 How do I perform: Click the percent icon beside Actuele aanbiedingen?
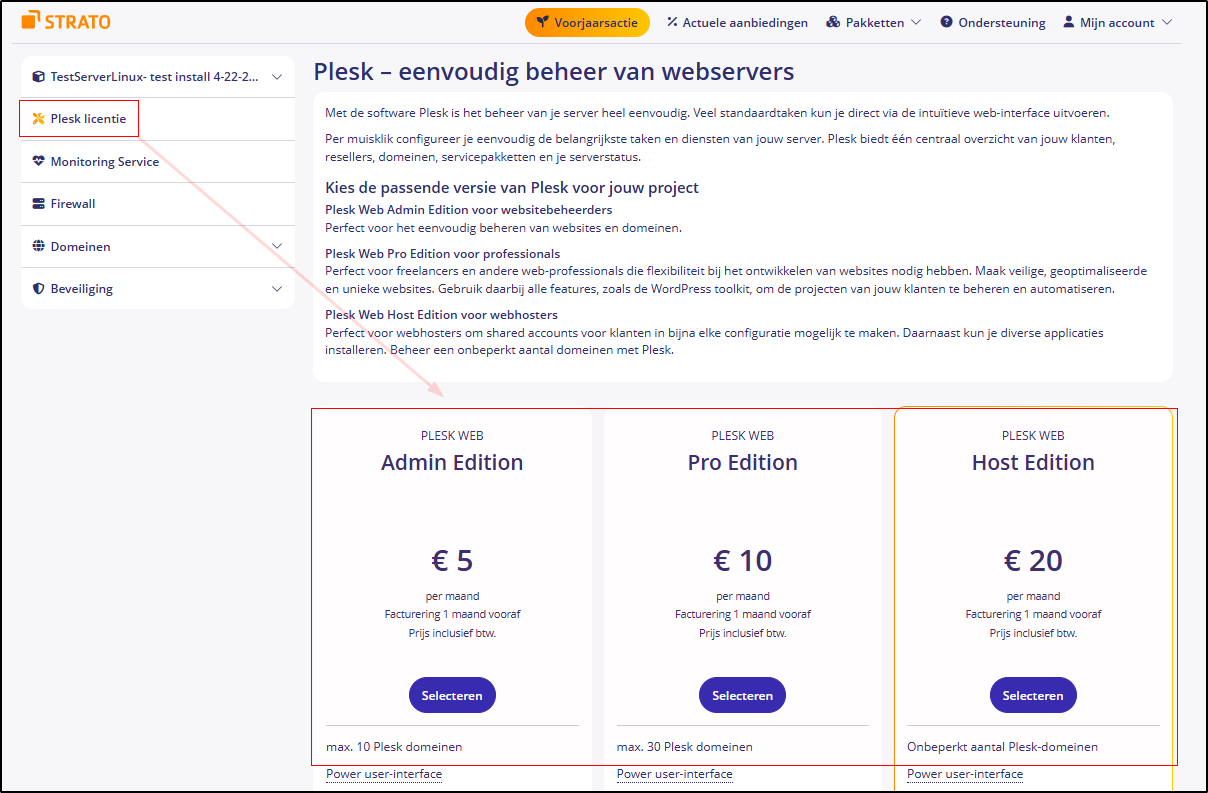673,22
